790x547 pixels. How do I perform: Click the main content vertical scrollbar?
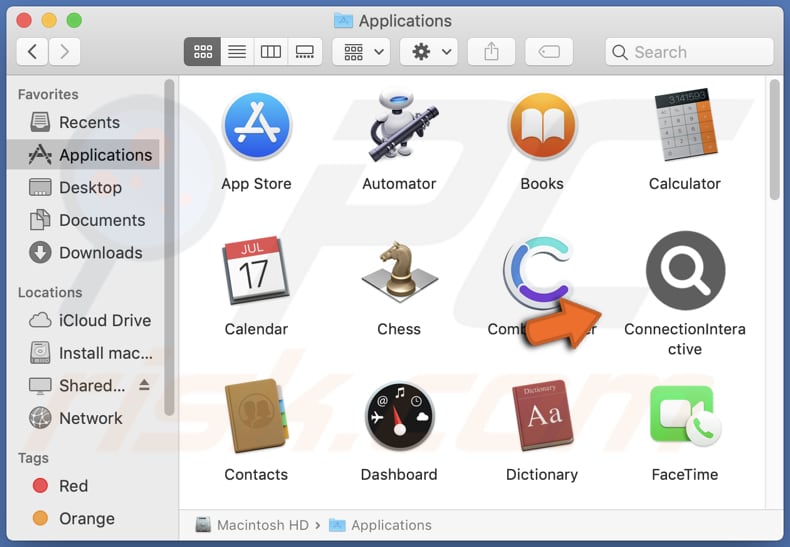pyautogui.click(x=775, y=140)
